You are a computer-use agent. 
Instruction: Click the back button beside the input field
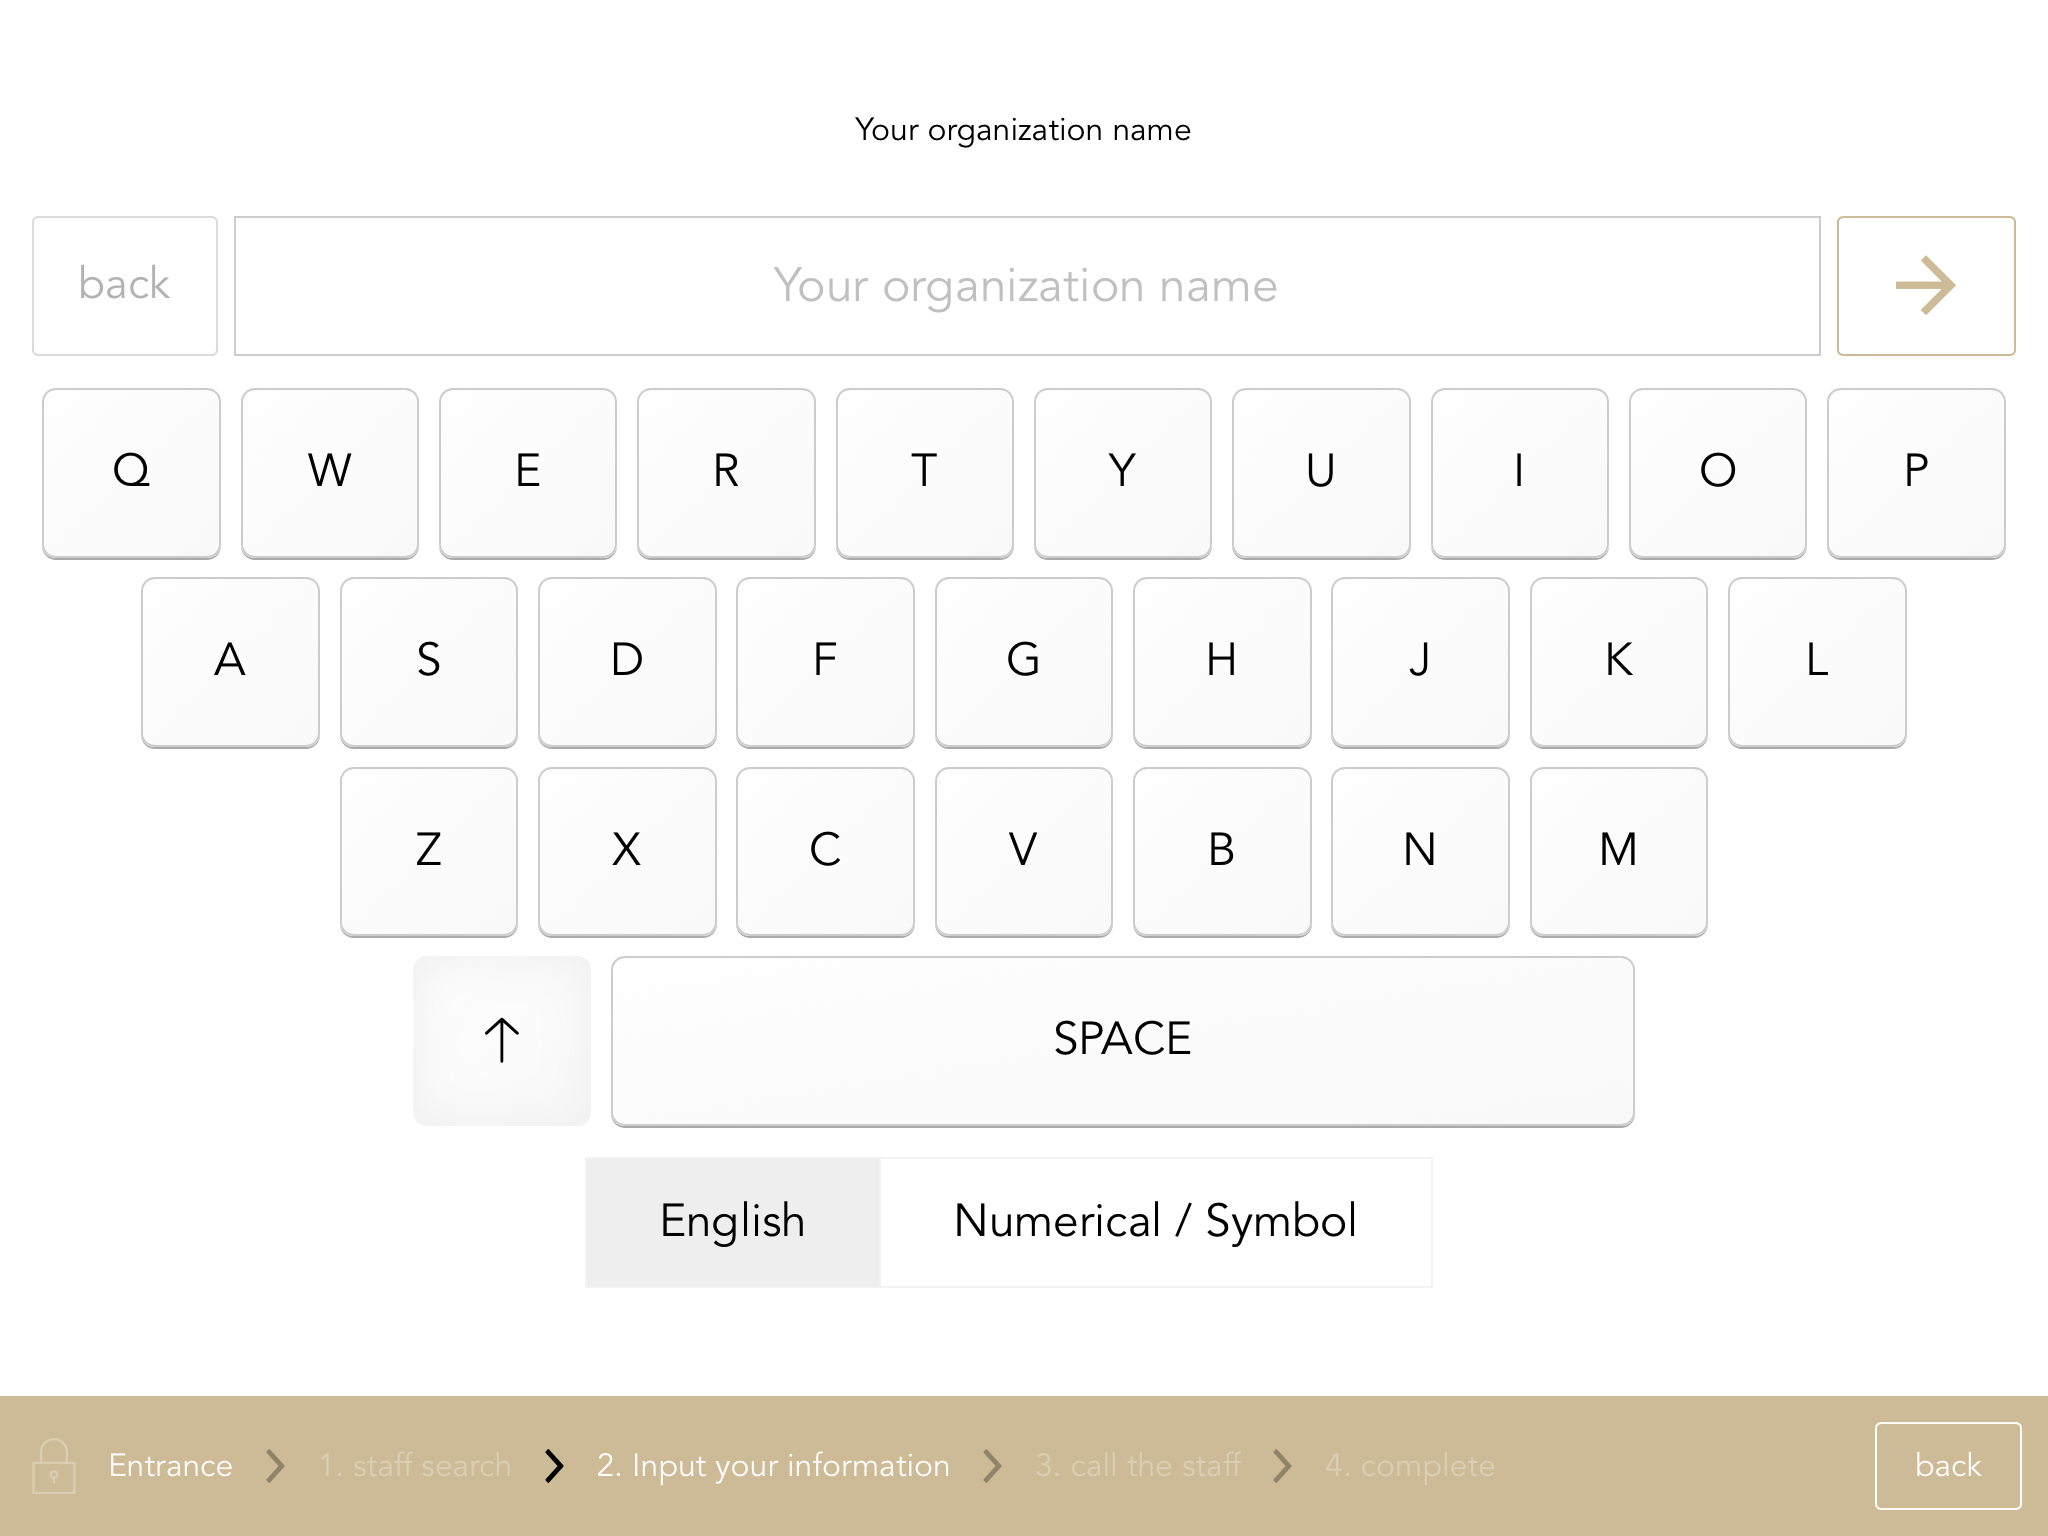click(x=123, y=285)
